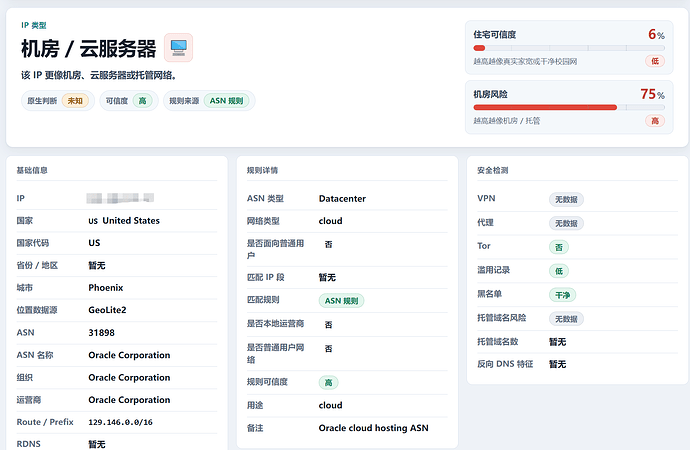Image resolution: width=690 pixels, height=450 pixels.
Task: Click the 规则详情 section heading
Action: 262,170
